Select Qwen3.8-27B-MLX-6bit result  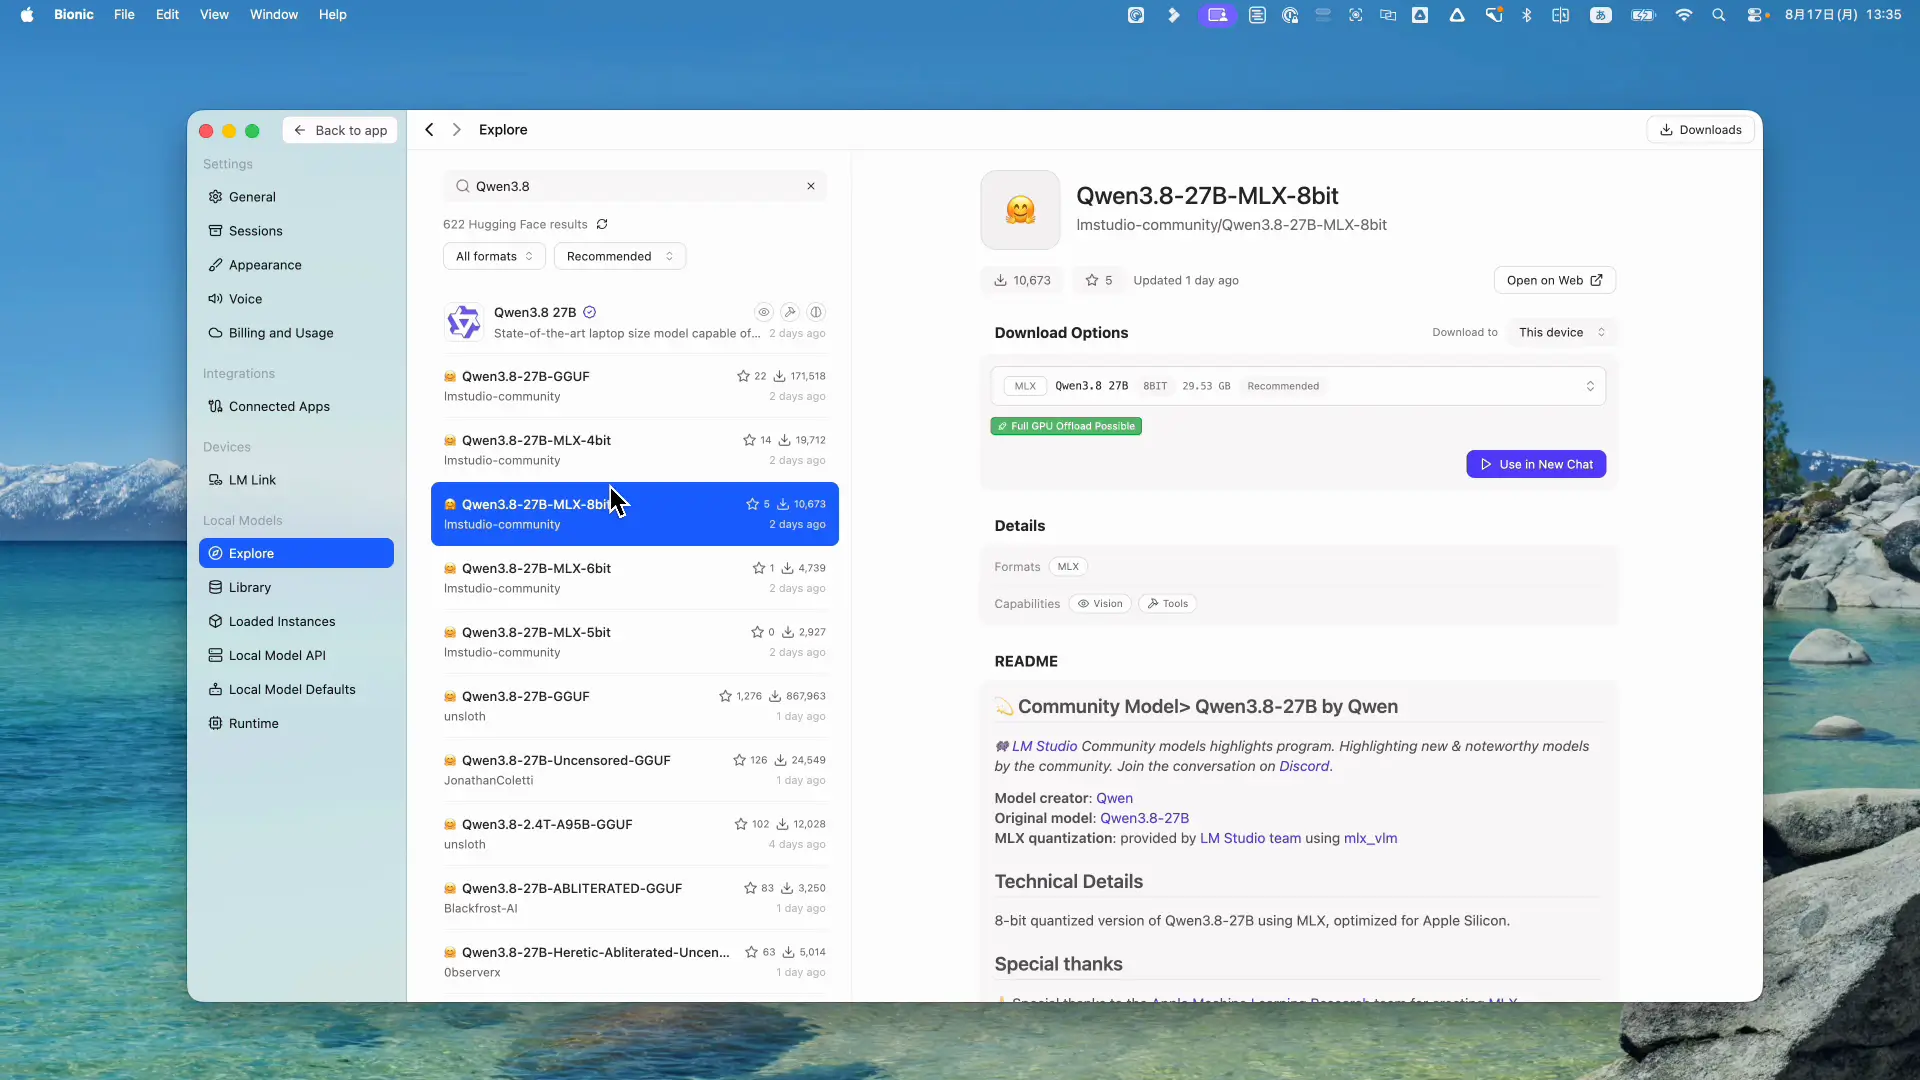point(635,578)
